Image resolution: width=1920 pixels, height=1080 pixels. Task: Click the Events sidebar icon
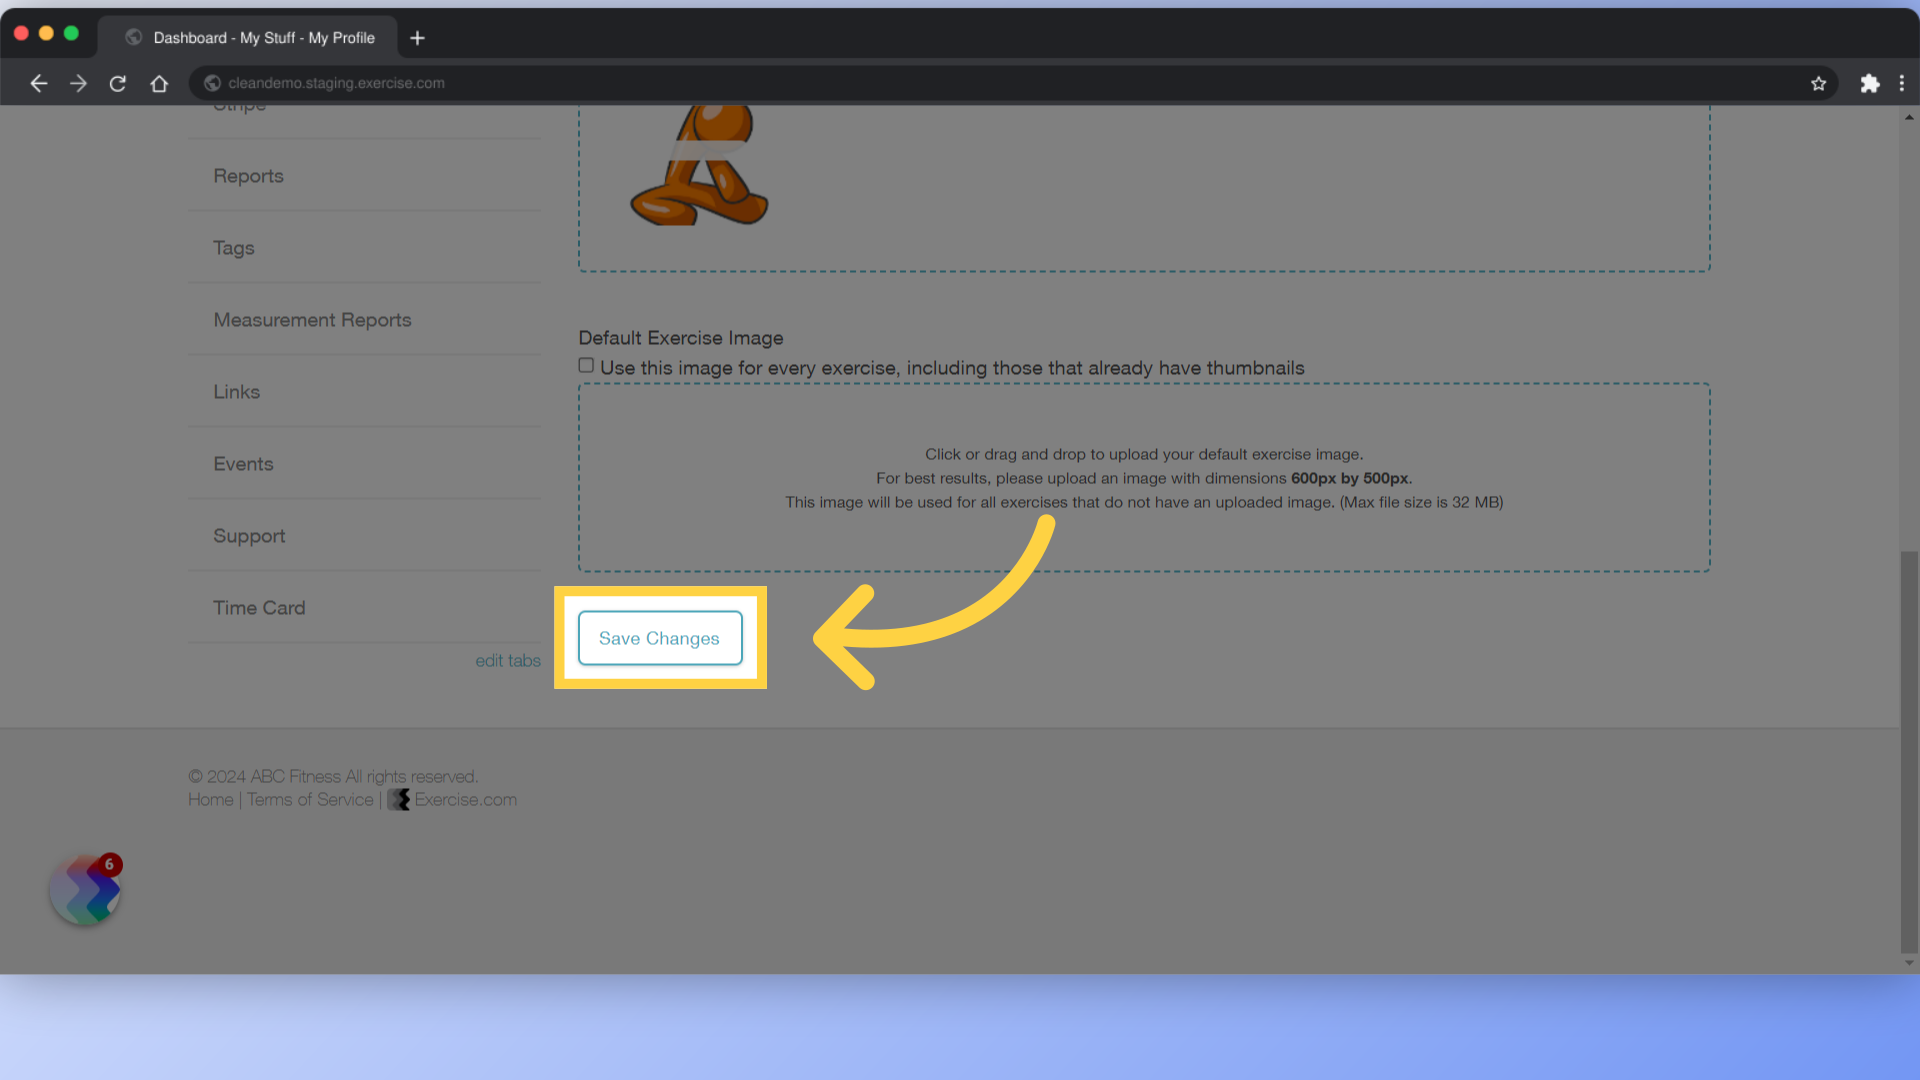(244, 463)
